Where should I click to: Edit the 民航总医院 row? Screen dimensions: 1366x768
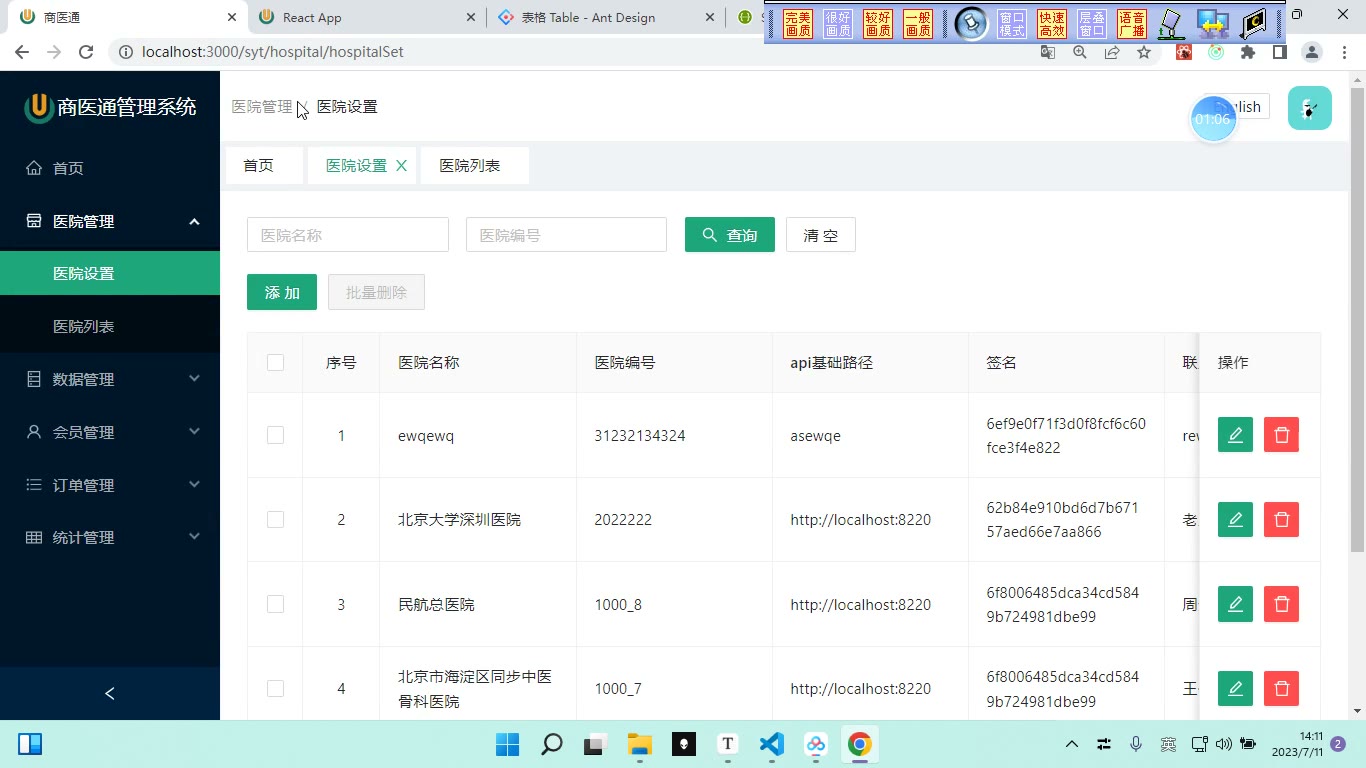click(1235, 604)
